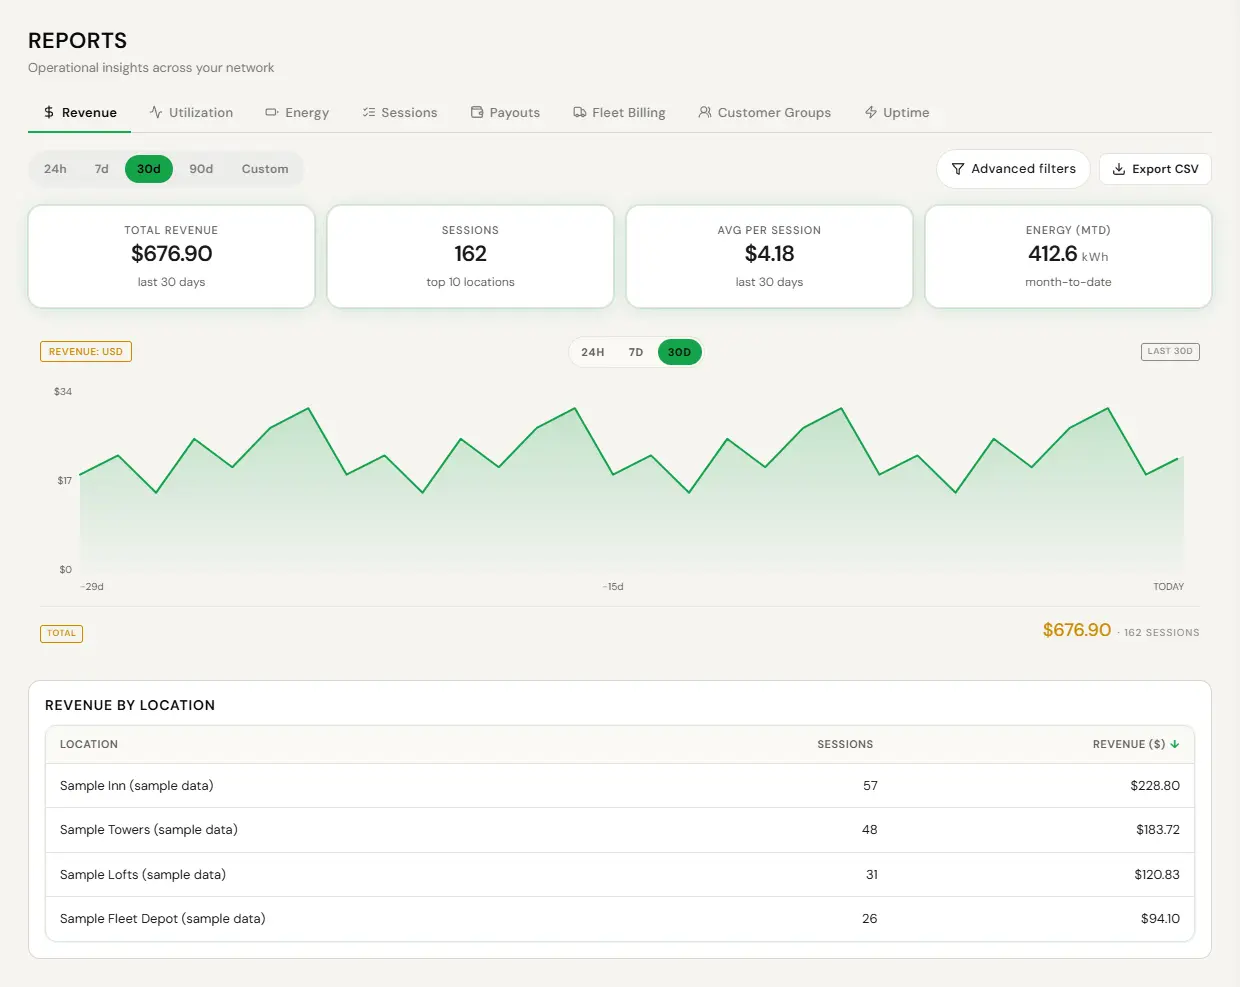Select the 90d date range
The height and width of the screenshot is (987, 1240).
tap(201, 169)
